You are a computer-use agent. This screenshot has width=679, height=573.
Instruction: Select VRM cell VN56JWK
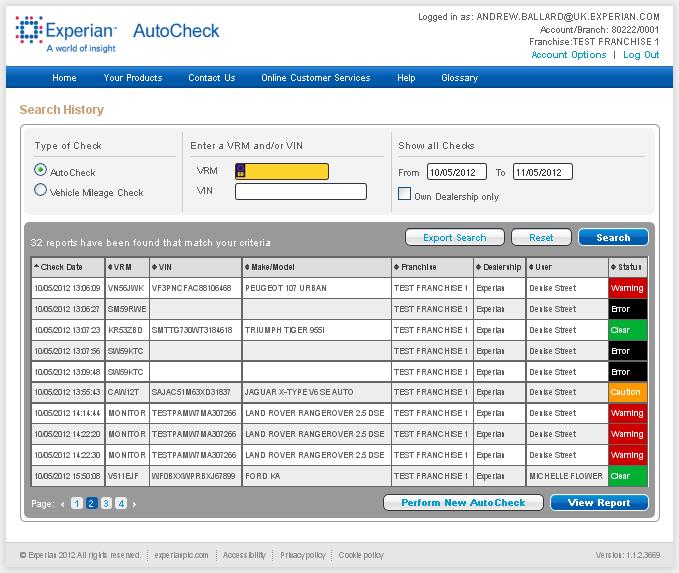click(127, 288)
